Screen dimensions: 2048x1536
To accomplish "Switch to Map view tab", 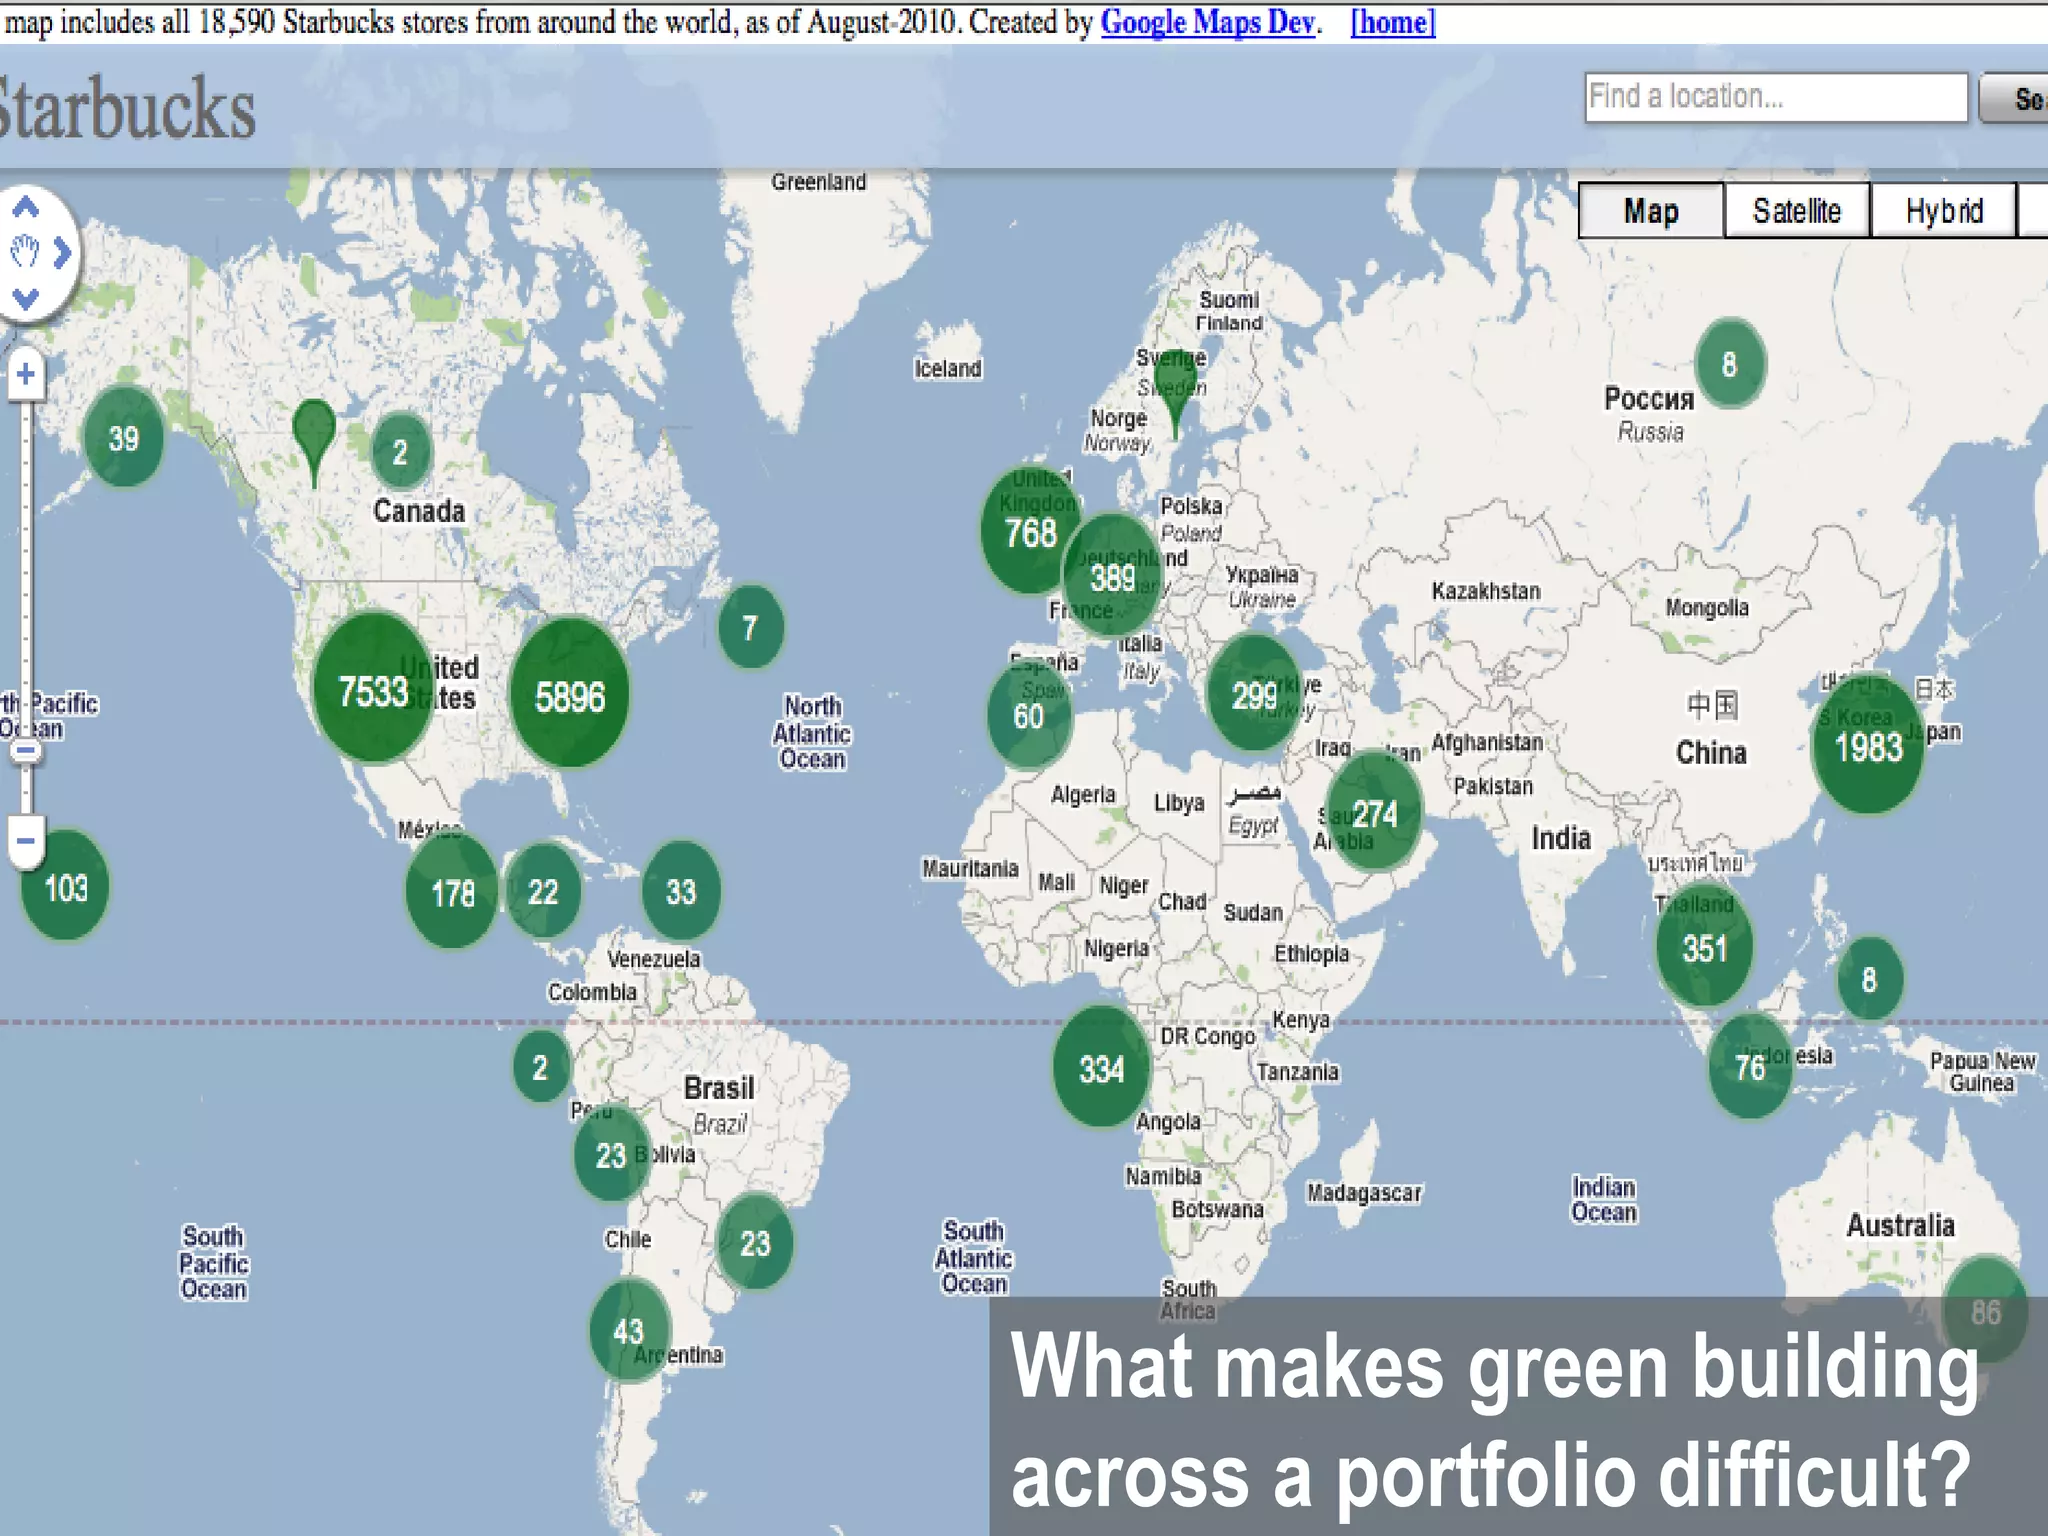I will (x=1651, y=211).
